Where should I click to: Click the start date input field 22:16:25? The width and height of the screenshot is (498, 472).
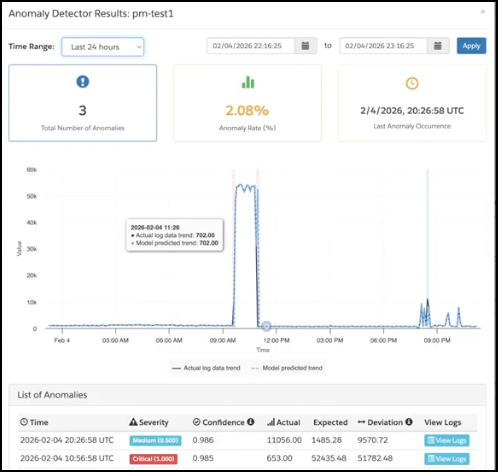[251, 46]
